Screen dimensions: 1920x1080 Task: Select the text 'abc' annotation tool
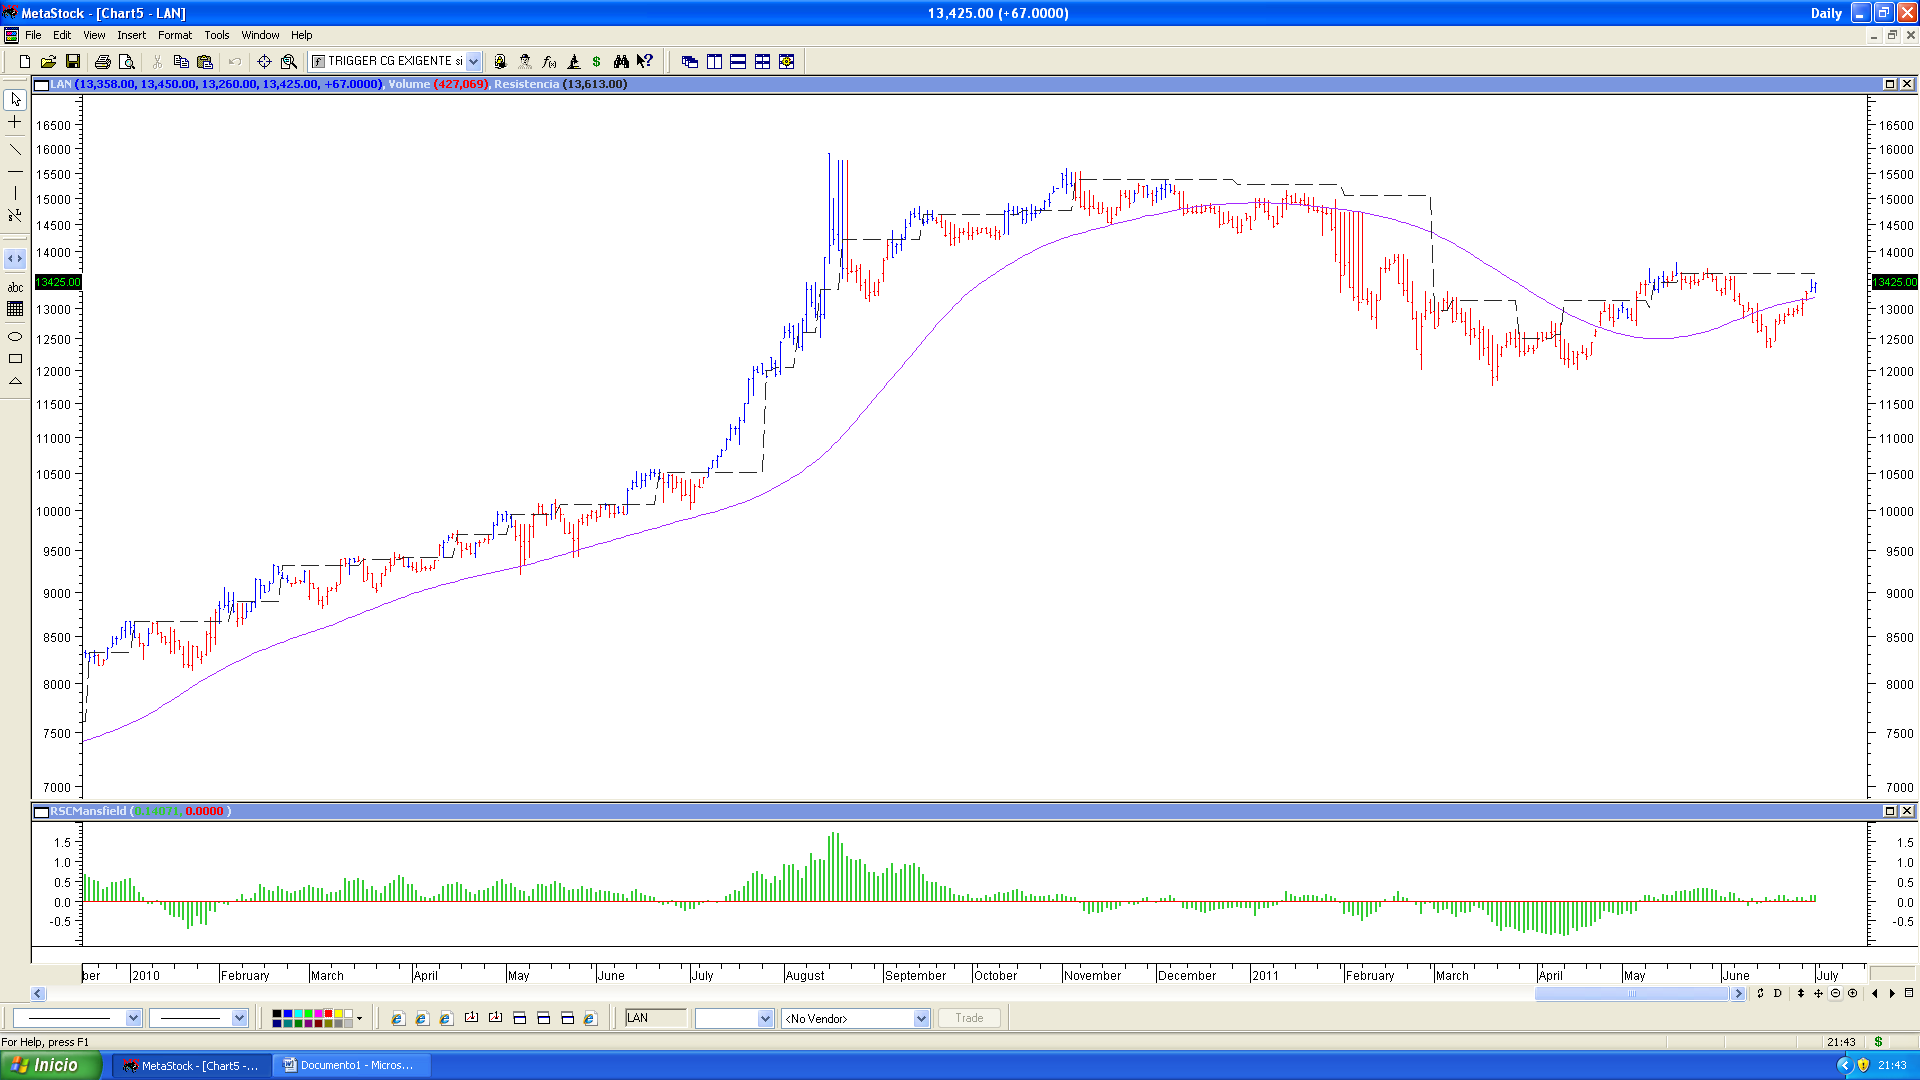coord(15,287)
